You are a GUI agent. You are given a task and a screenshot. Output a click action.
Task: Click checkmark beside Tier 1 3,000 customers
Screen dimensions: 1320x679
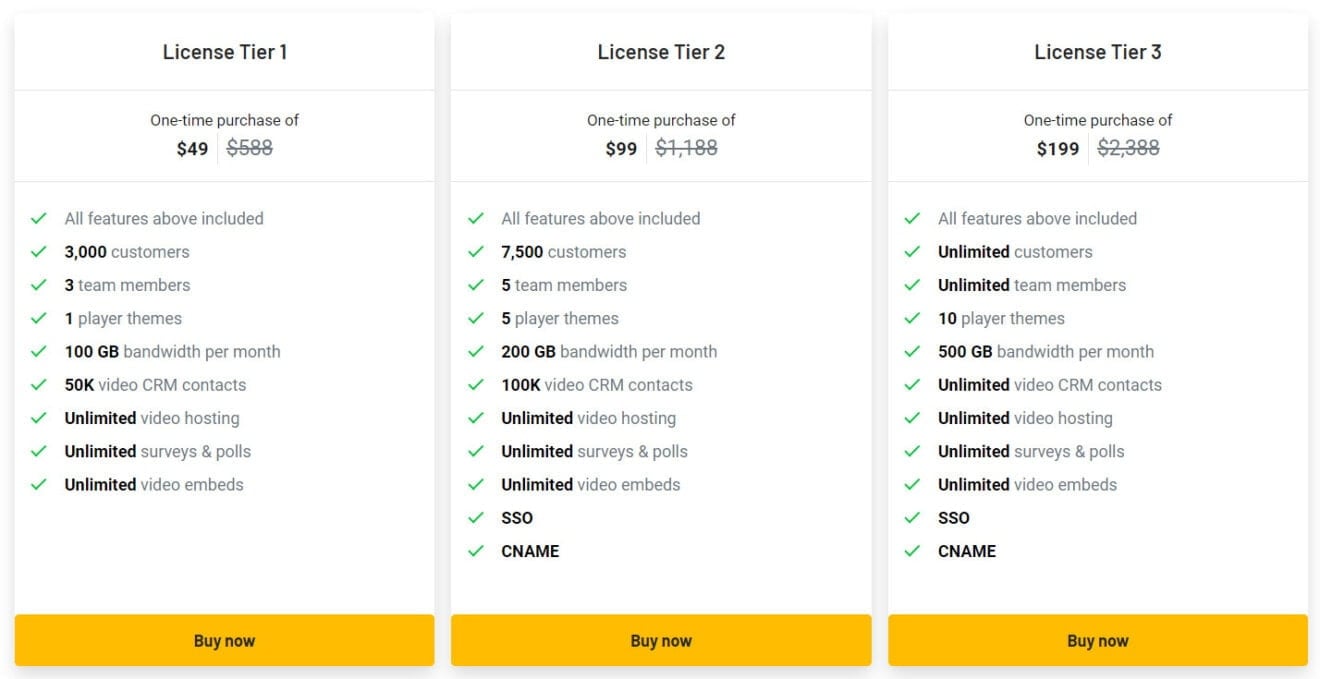click(x=39, y=252)
